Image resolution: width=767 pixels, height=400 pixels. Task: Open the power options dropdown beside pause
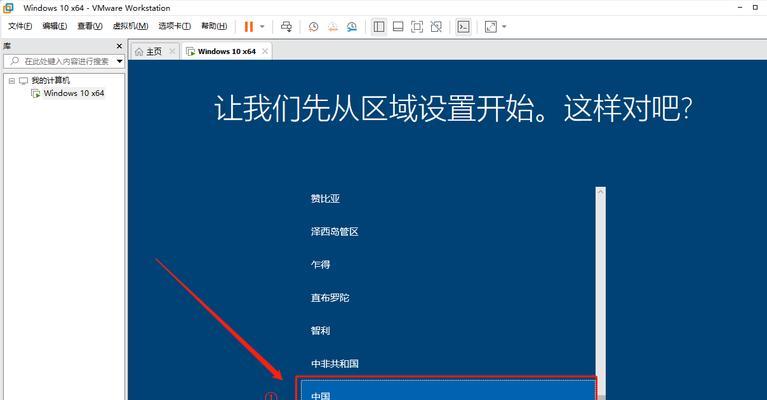[x=262, y=26]
